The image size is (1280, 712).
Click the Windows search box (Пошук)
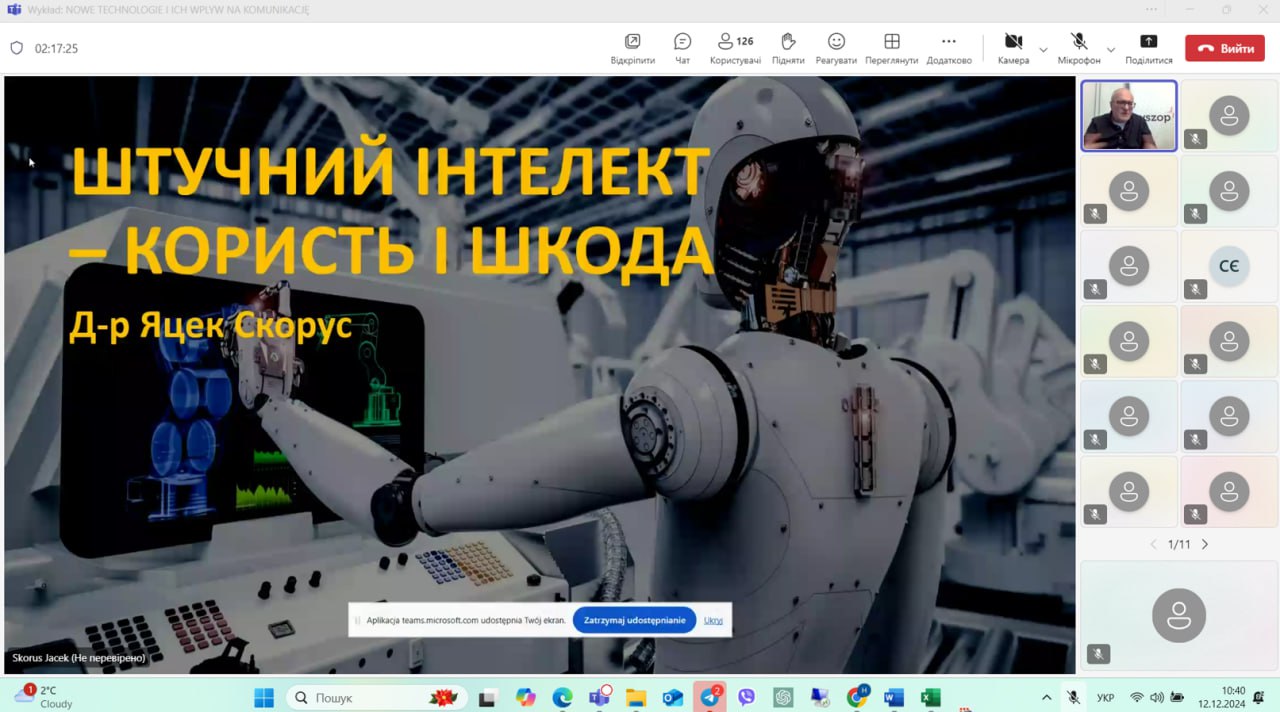point(377,697)
